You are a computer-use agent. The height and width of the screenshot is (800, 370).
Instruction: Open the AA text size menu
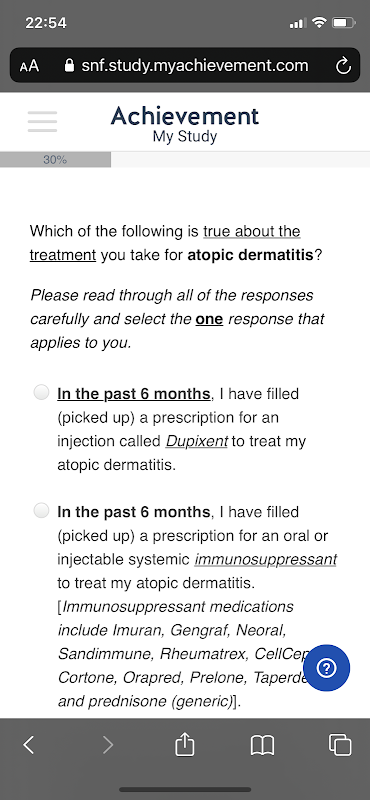[x=29, y=66]
